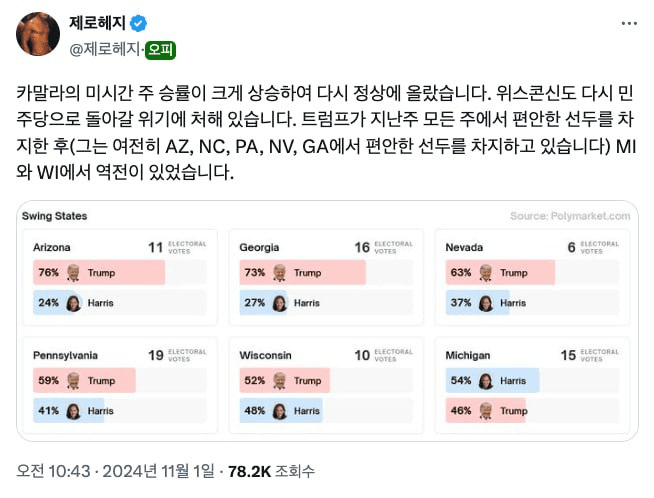Image resolution: width=654 pixels, height=498 pixels.
Task: Click the green 오피 badge
Action: [x=160, y=50]
